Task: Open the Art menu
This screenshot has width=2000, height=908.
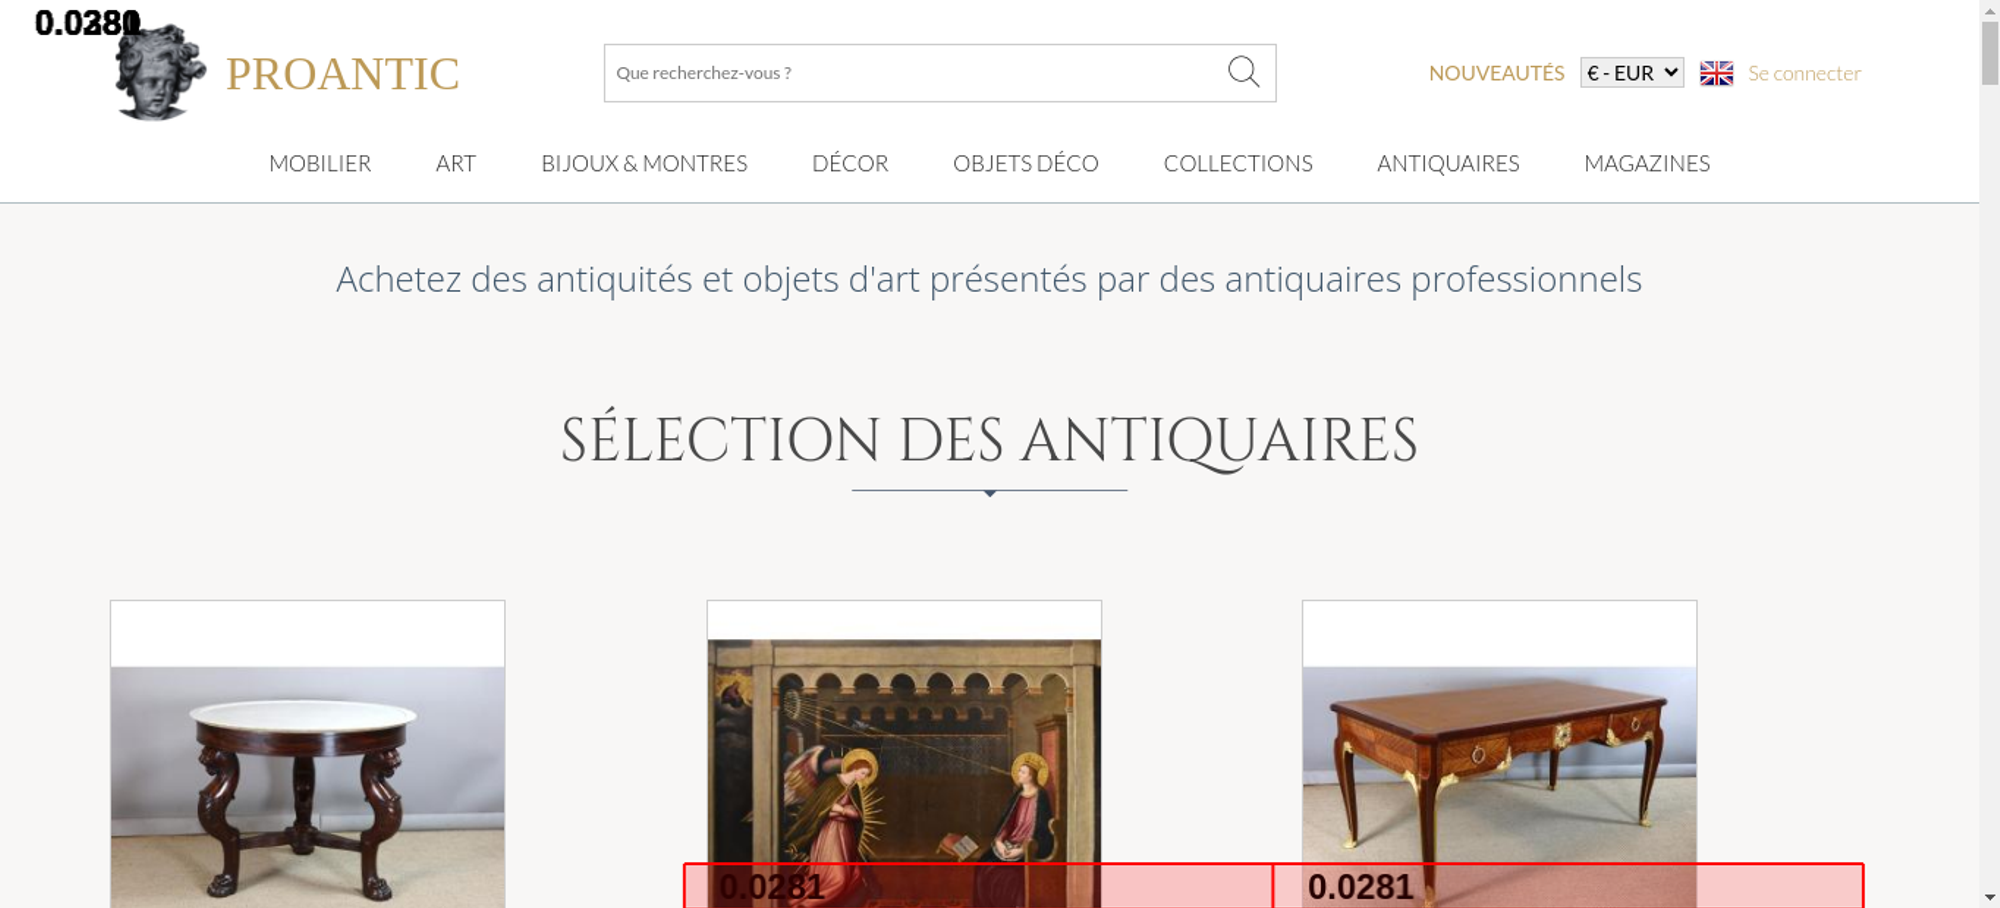Action: [455, 163]
